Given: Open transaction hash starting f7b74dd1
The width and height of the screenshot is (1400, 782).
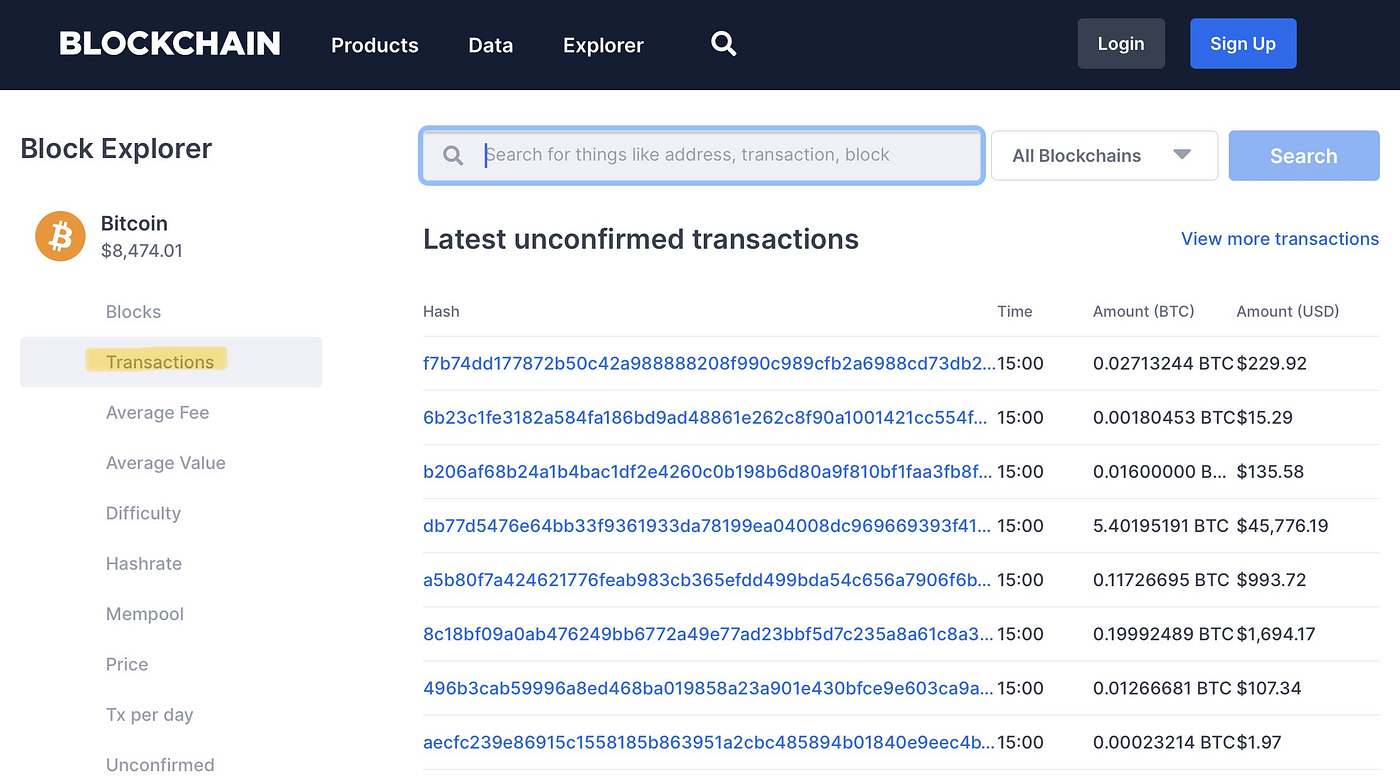Looking at the screenshot, I should point(709,363).
